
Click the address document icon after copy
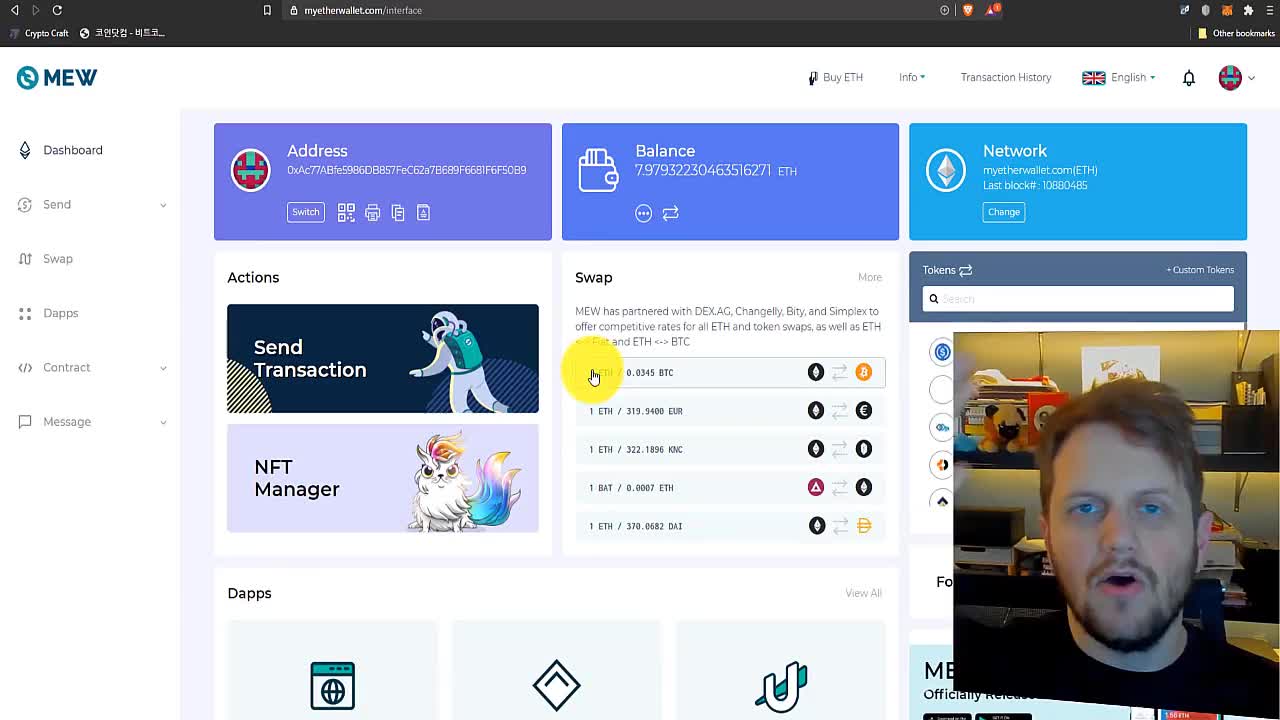423,212
